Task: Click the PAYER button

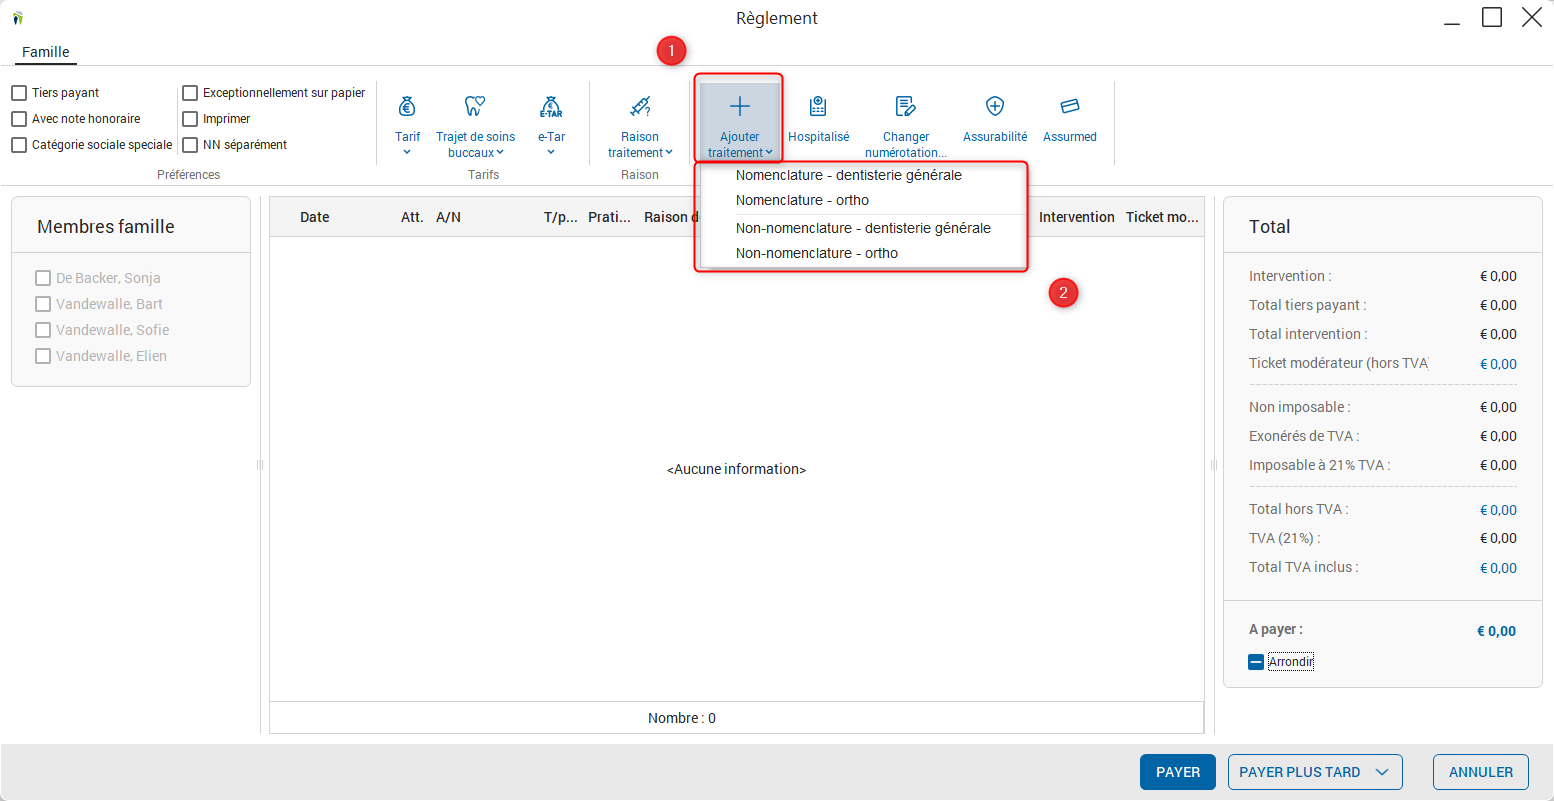Action: click(x=1178, y=772)
